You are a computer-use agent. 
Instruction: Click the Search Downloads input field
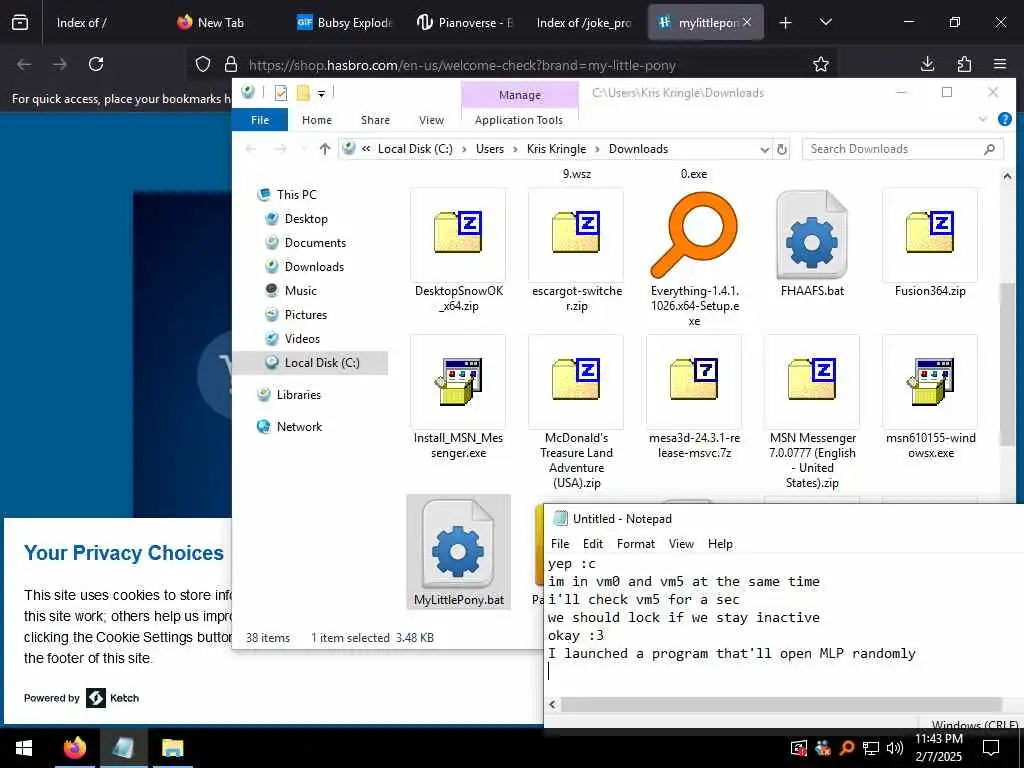tap(902, 149)
